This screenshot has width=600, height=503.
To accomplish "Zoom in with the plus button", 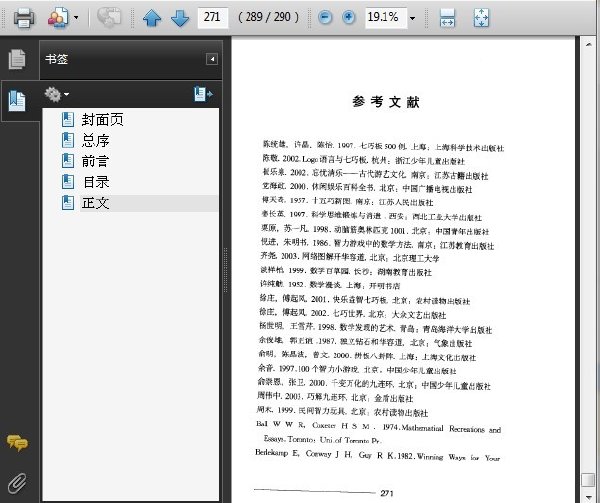I will tap(348, 18).
